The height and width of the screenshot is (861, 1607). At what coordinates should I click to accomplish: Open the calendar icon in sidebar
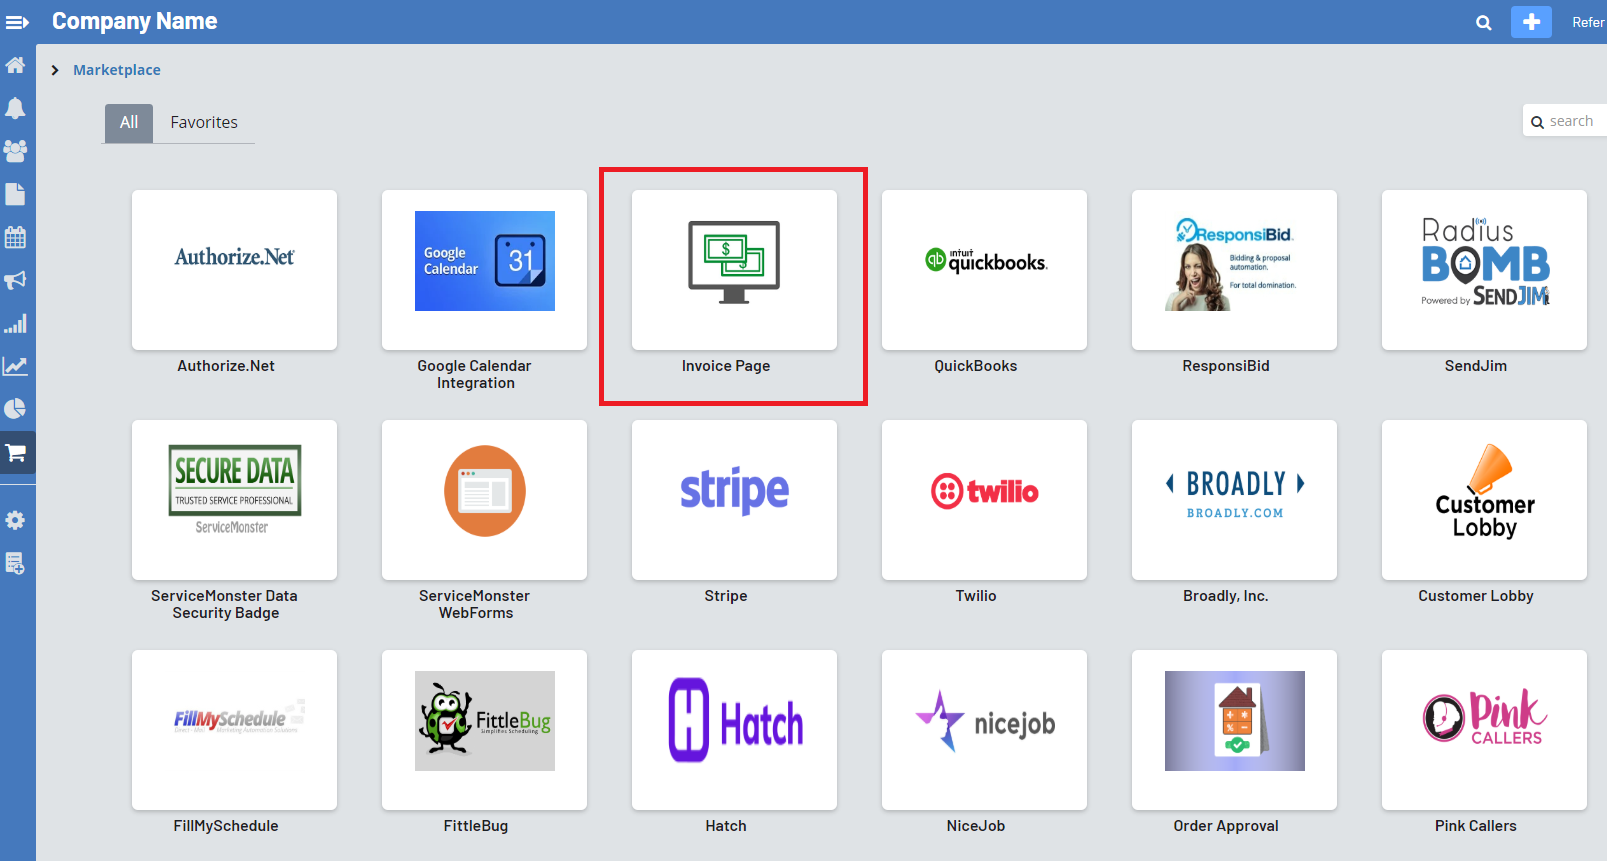(x=16, y=237)
